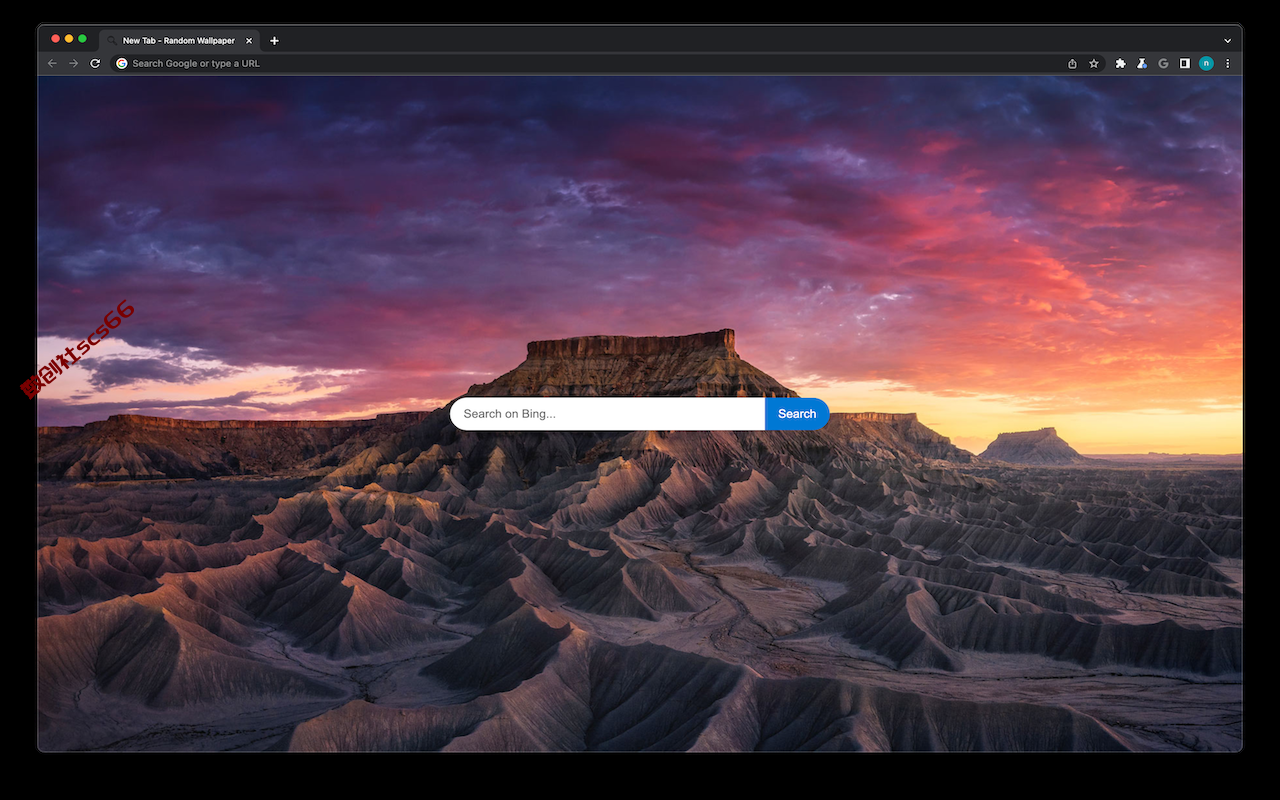Toggle the browser side panel
The width and height of the screenshot is (1280, 800).
[x=1185, y=63]
